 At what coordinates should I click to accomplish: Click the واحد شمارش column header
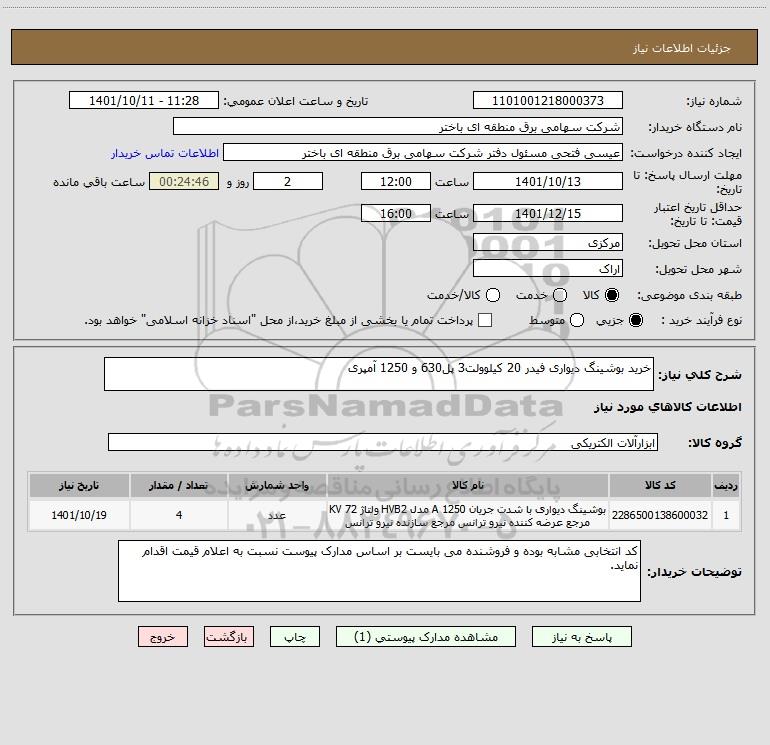coord(277,486)
